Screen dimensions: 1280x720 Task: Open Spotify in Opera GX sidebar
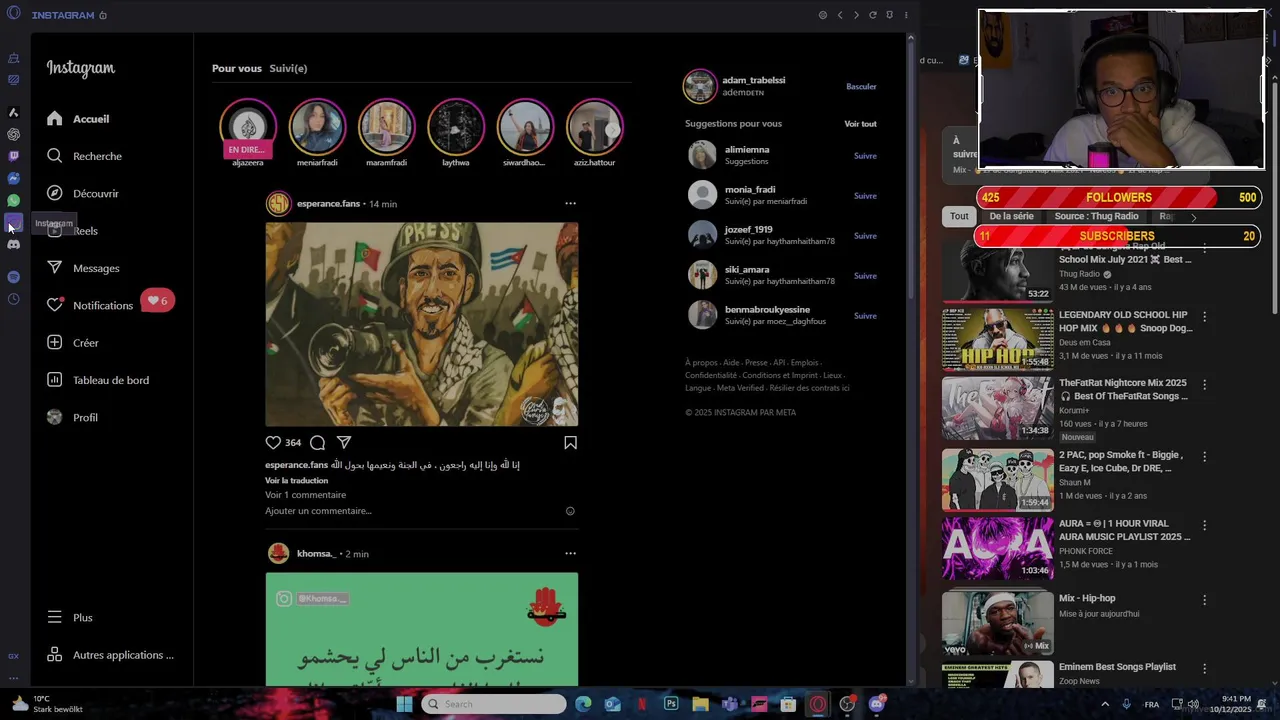13,277
